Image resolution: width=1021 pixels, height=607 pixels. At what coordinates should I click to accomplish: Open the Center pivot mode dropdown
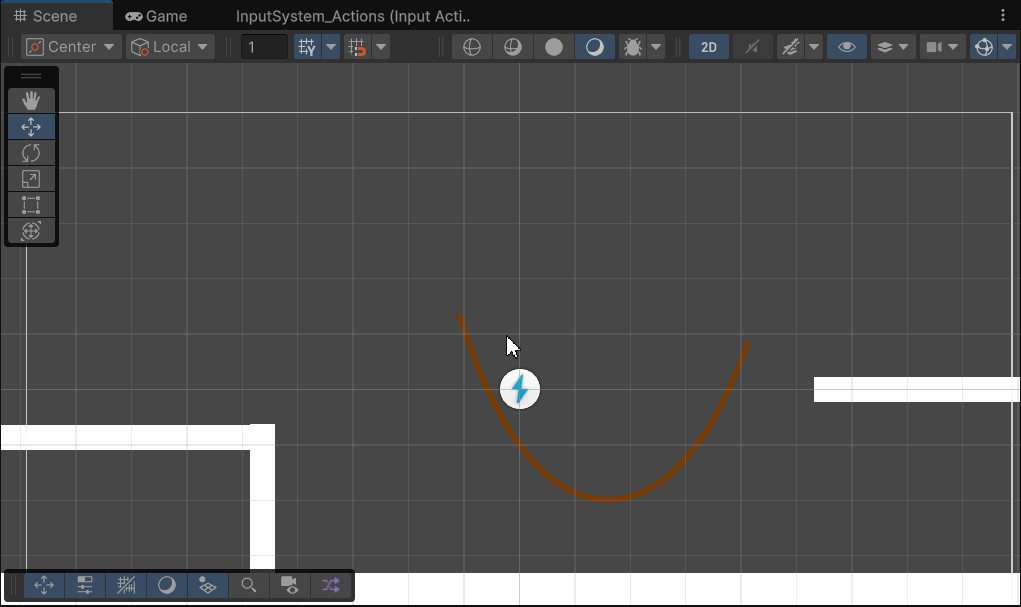tap(70, 47)
